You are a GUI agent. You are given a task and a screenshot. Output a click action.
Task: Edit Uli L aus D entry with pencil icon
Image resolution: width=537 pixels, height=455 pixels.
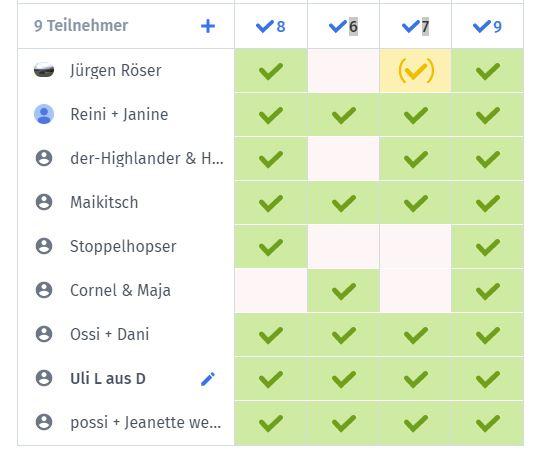coord(208,379)
